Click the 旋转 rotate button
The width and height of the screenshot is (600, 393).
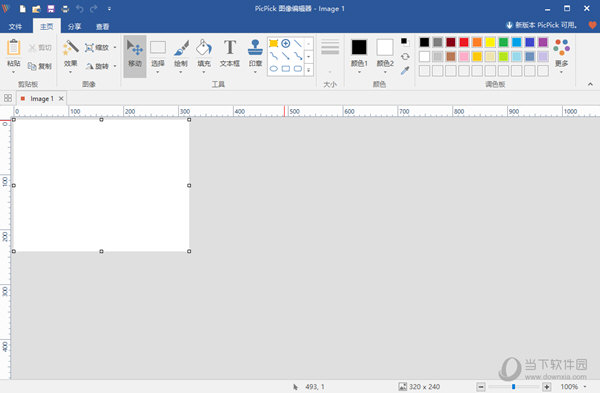[x=97, y=66]
